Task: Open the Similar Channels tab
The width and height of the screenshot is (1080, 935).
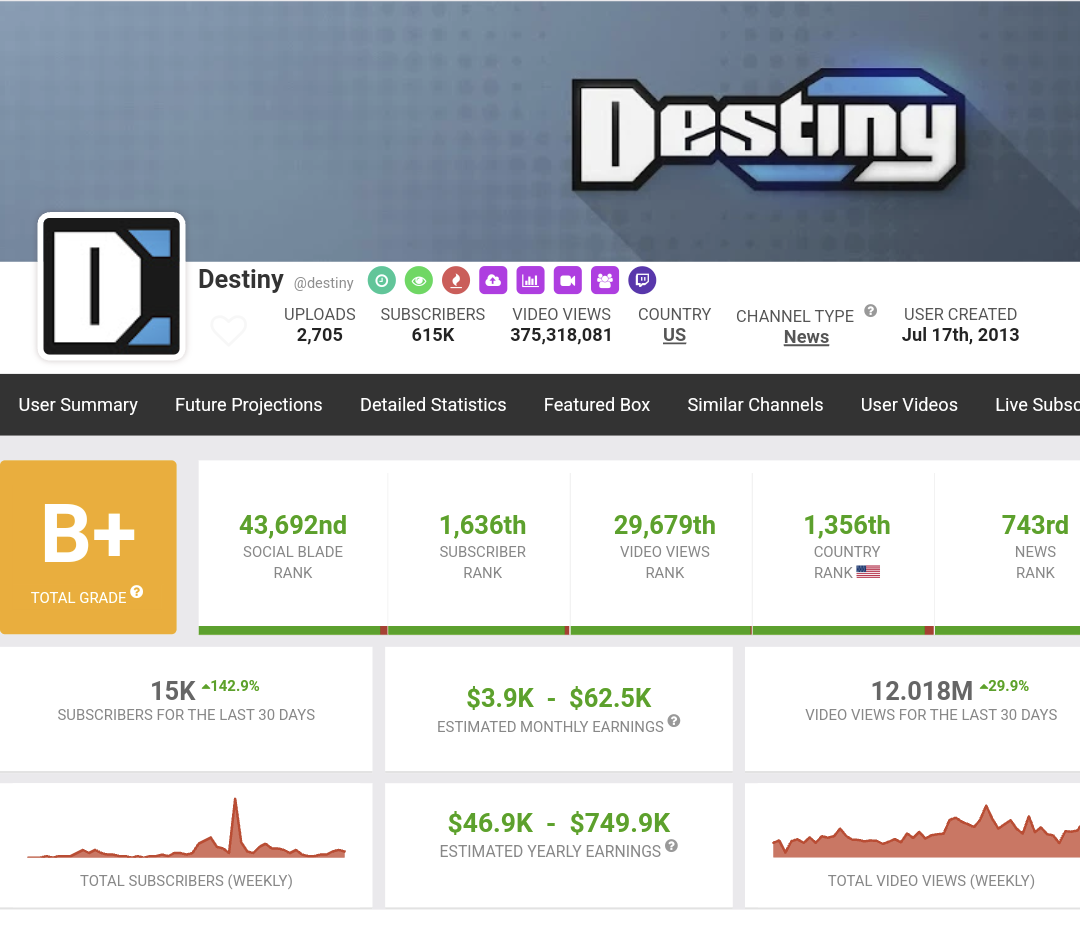Action: click(755, 404)
